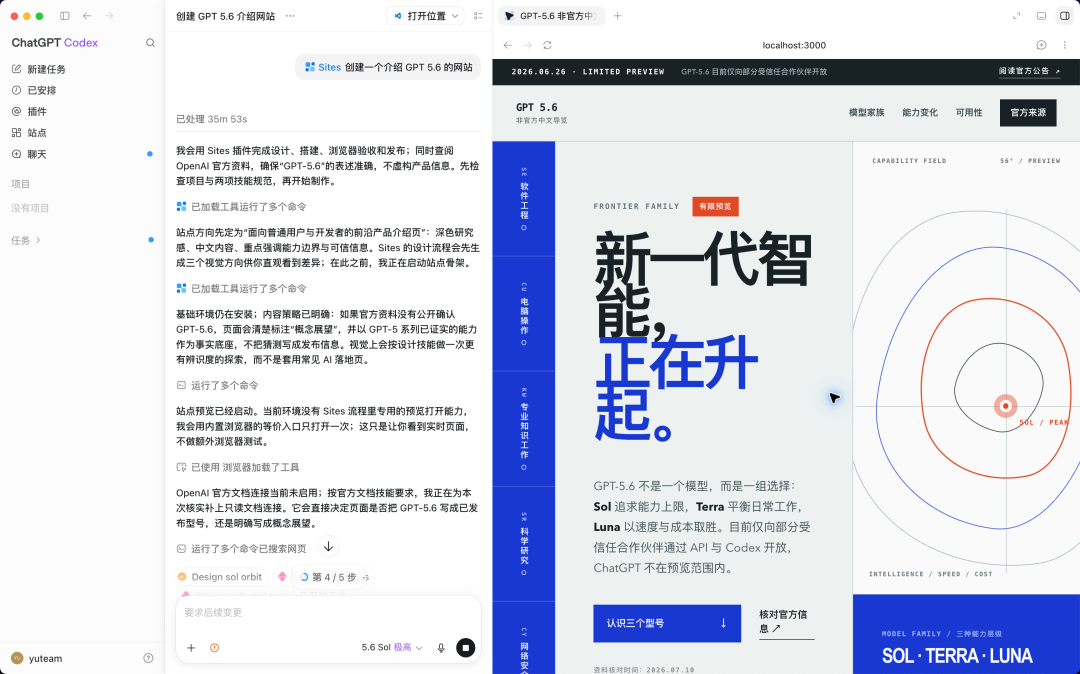Open the 5.6 Sol 极高 model dropdown
The height and width of the screenshot is (674, 1080).
[x=392, y=648]
